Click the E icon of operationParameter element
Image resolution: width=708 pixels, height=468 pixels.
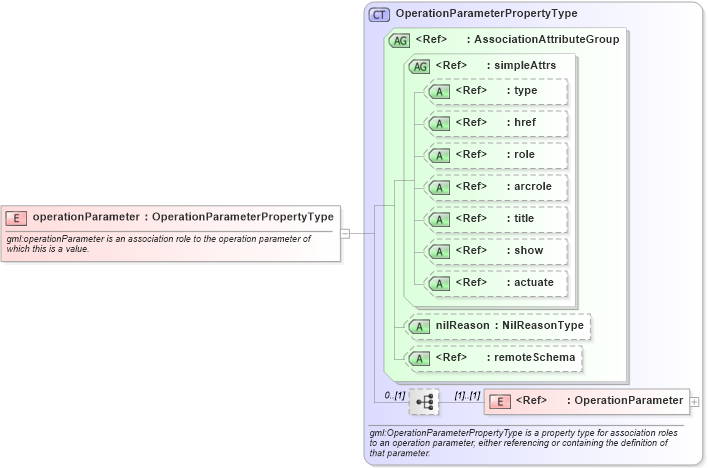pyautogui.click(x=16, y=219)
